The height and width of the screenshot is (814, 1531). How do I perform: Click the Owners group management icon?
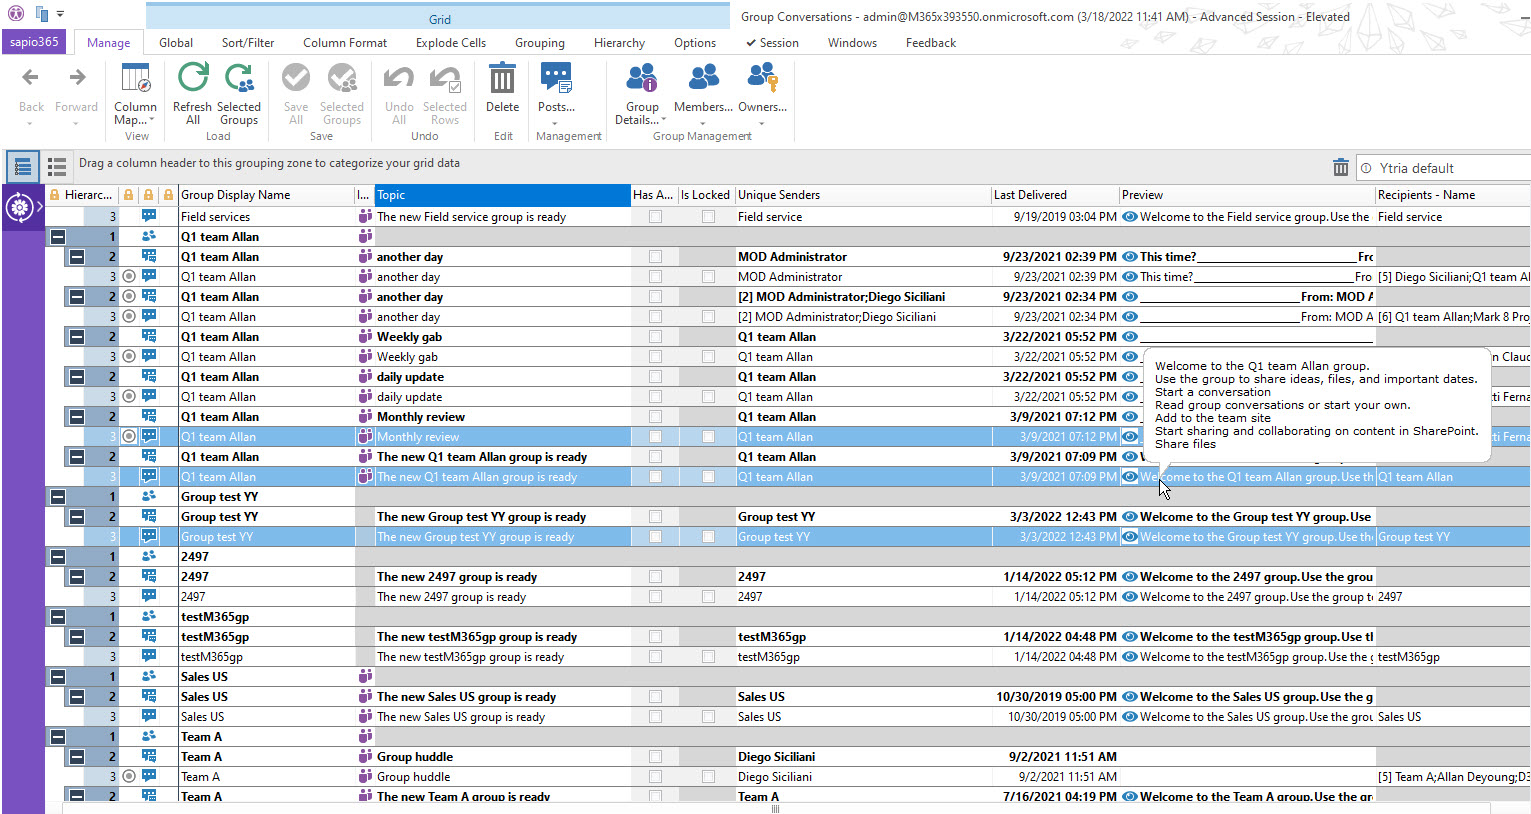pyautogui.click(x=762, y=80)
